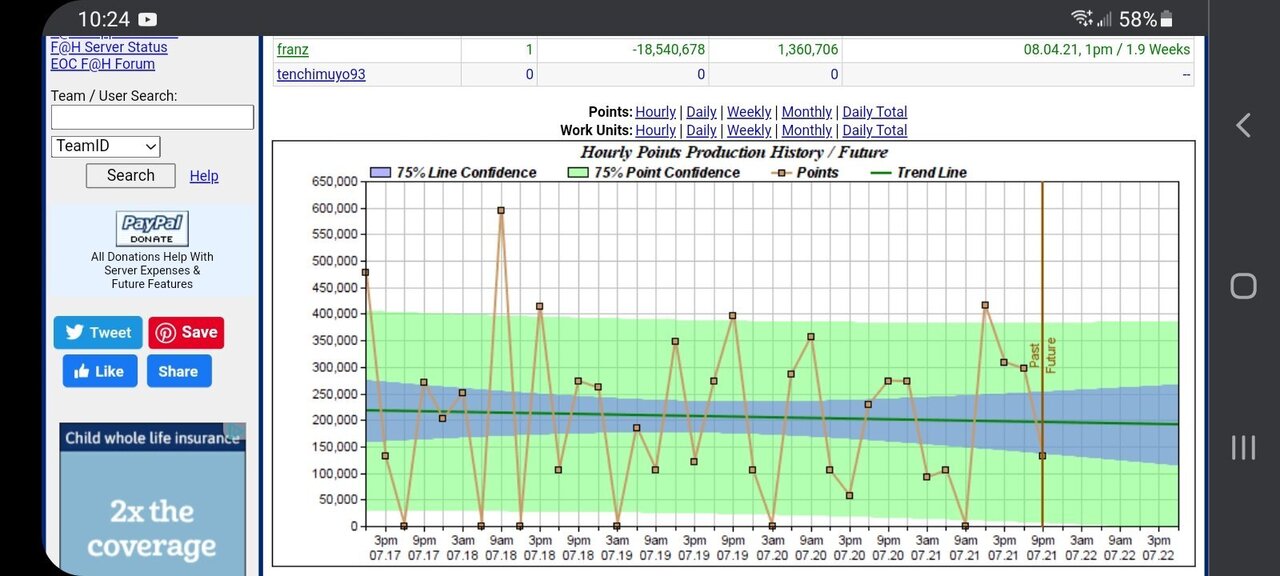The height and width of the screenshot is (576, 1280).
Task: Click the Pinterest Save button
Action: tap(186, 333)
